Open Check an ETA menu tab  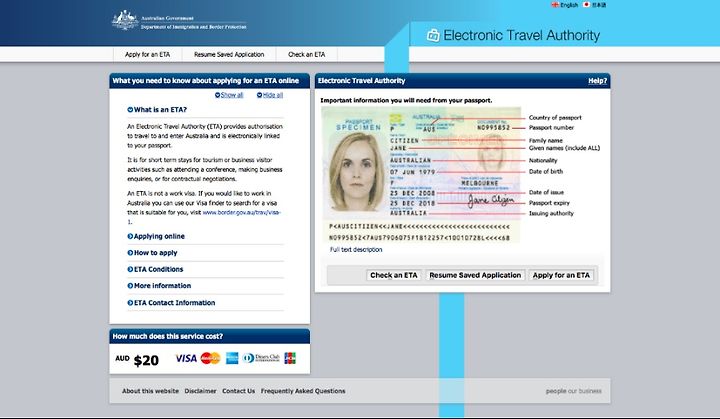(x=306, y=54)
